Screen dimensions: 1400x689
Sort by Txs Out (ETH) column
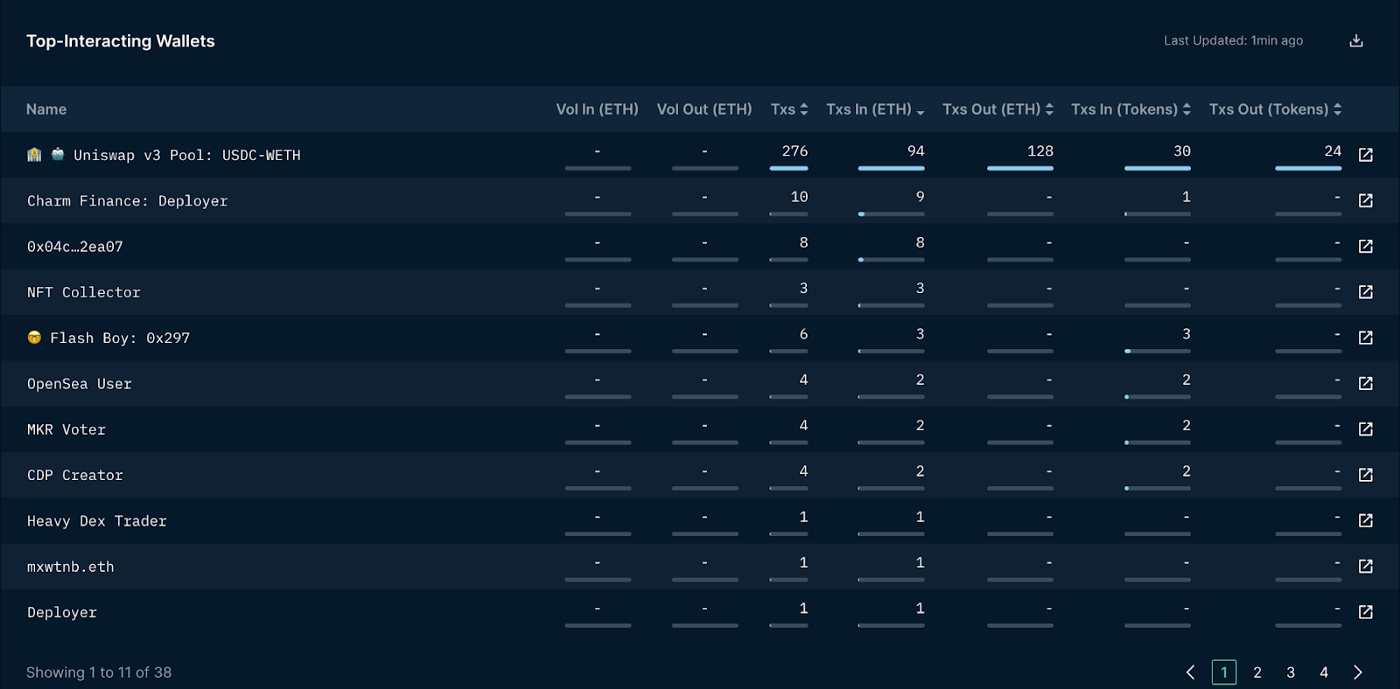[998, 109]
